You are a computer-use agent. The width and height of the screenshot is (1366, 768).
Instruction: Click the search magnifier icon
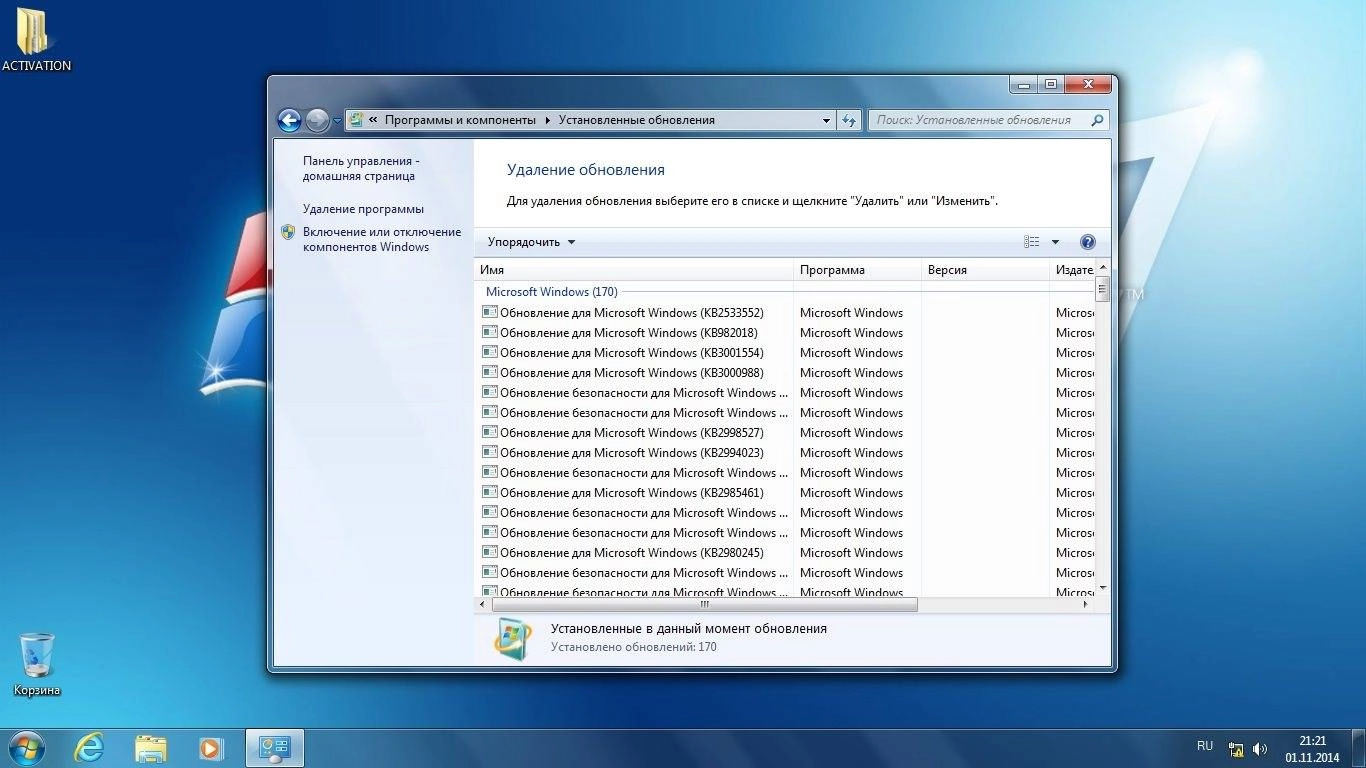(1098, 120)
